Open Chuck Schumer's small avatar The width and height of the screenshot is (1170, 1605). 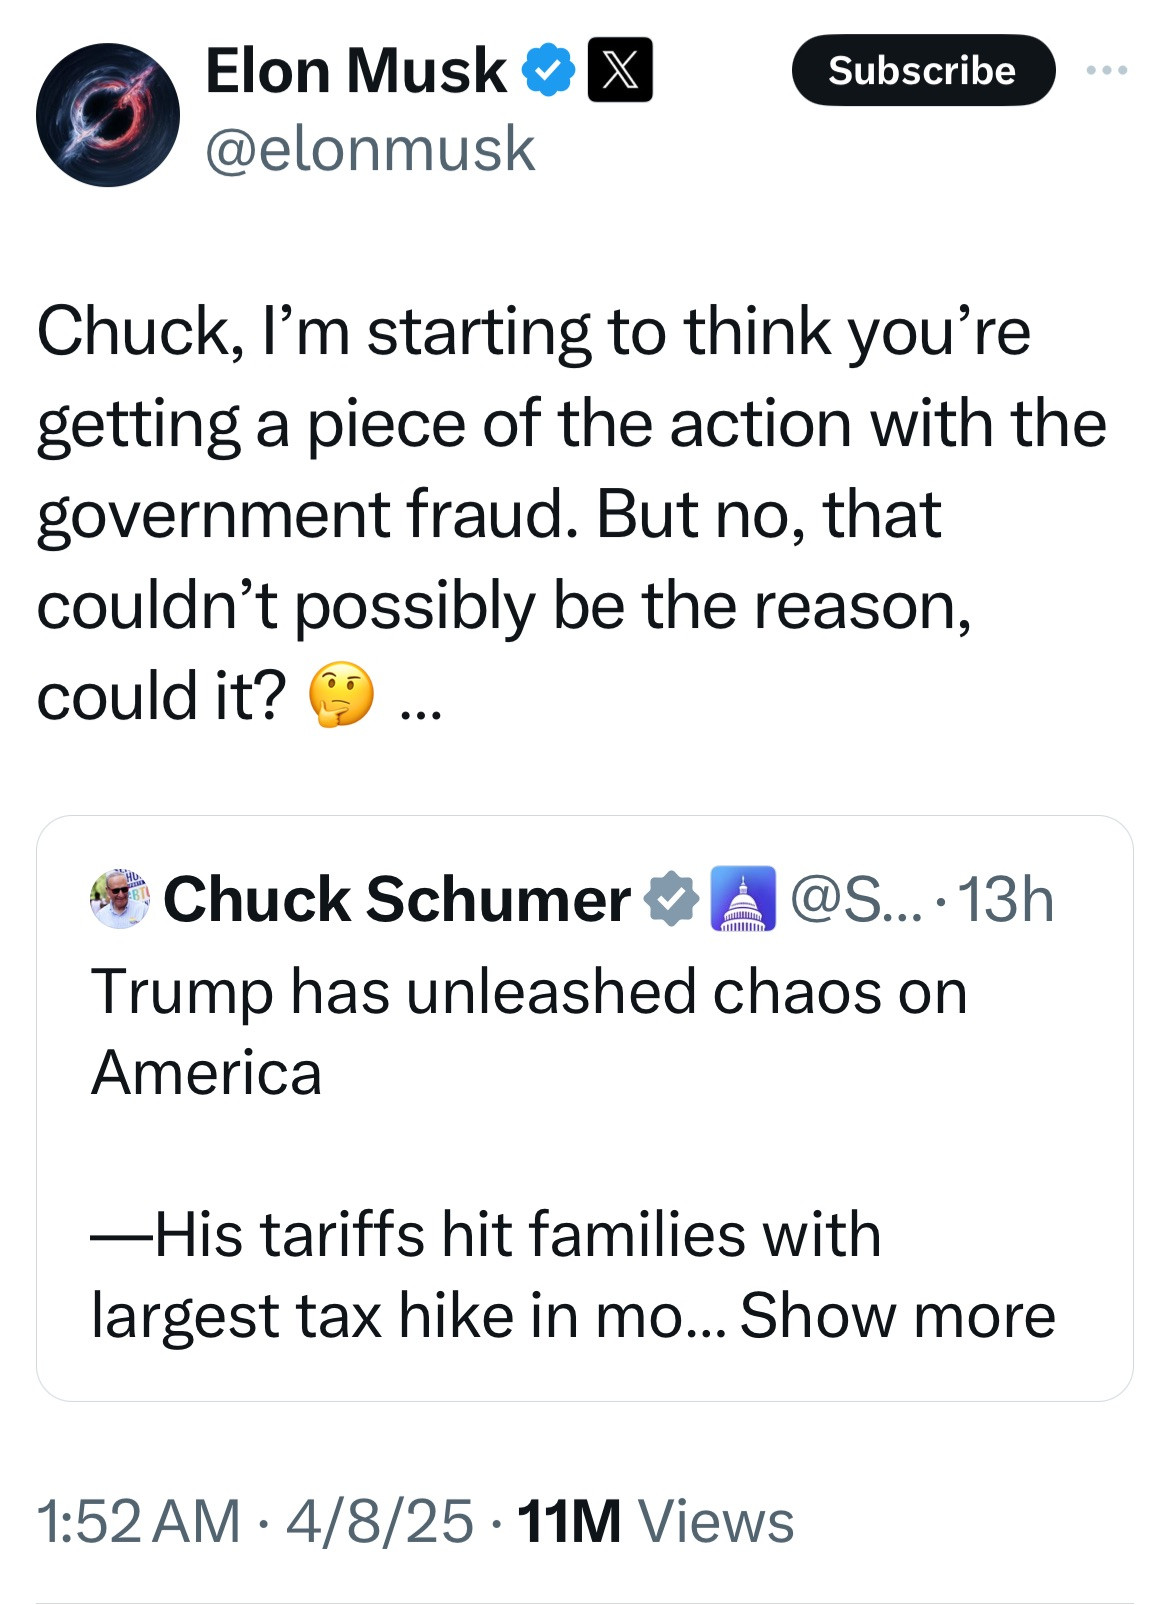pyautogui.click(x=120, y=899)
